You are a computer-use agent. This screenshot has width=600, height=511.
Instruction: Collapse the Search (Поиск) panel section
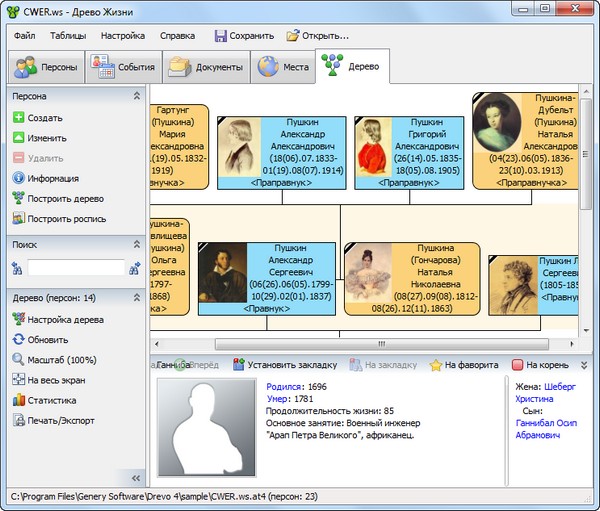click(136, 244)
